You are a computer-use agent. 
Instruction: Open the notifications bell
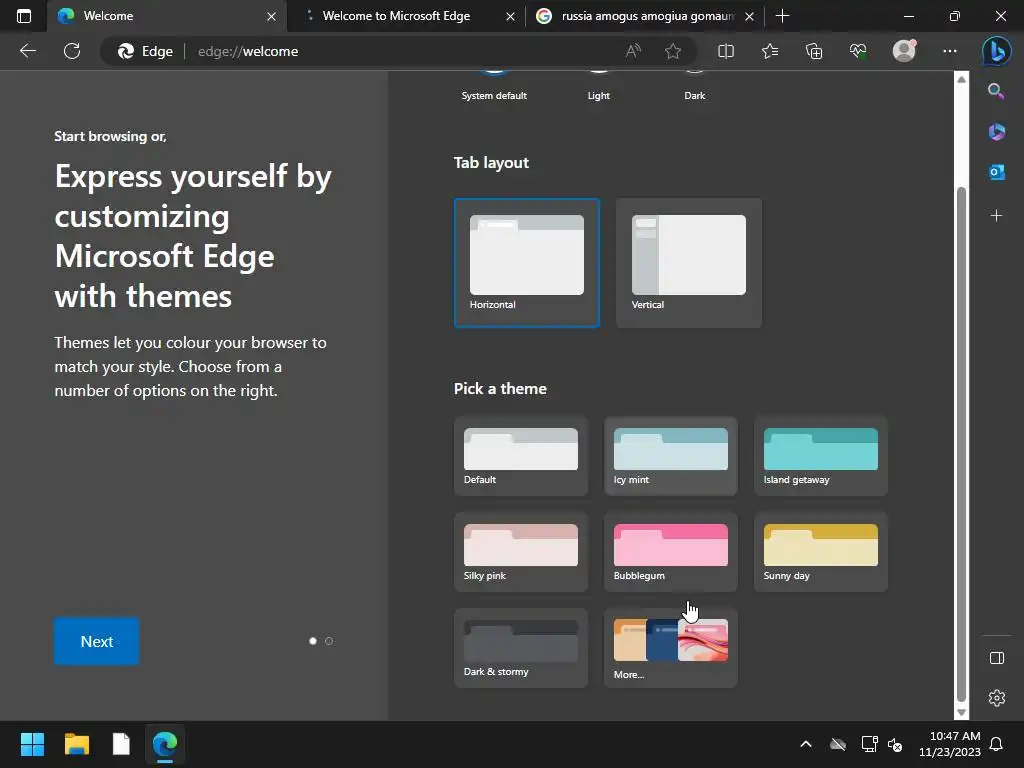pyautogui.click(x=996, y=744)
